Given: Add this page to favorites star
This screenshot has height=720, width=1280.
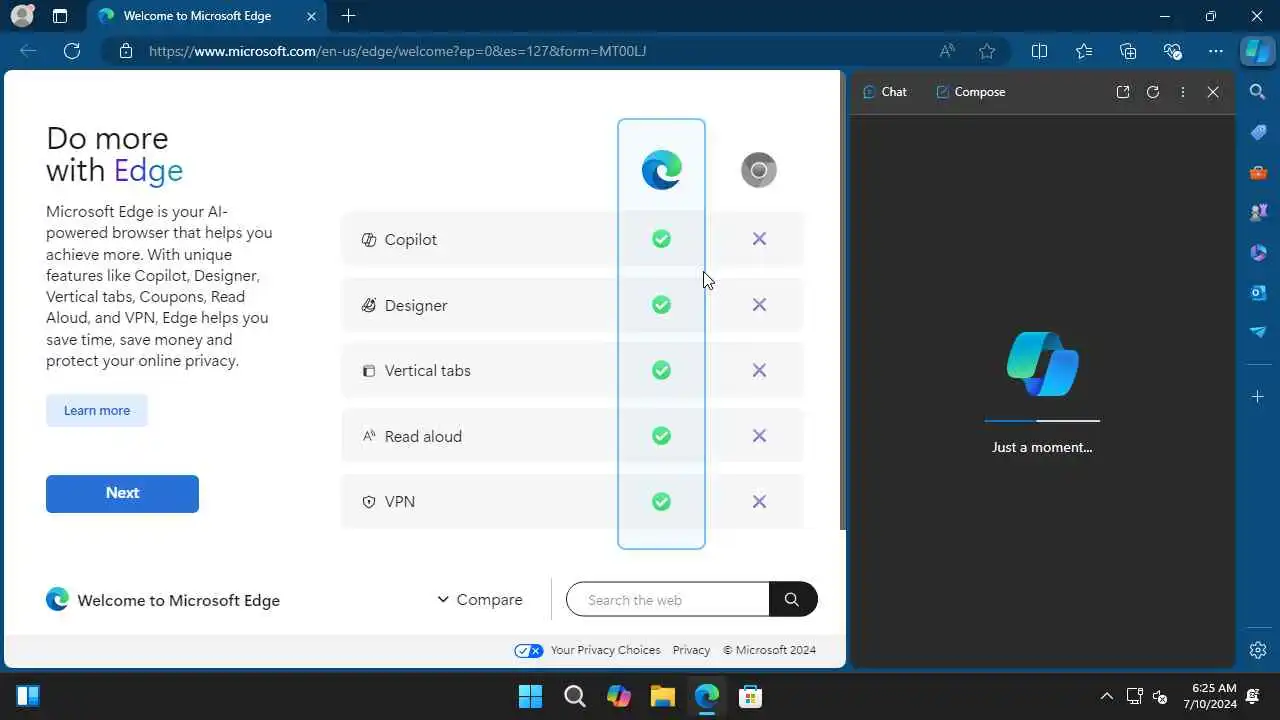Looking at the screenshot, I should [x=987, y=51].
